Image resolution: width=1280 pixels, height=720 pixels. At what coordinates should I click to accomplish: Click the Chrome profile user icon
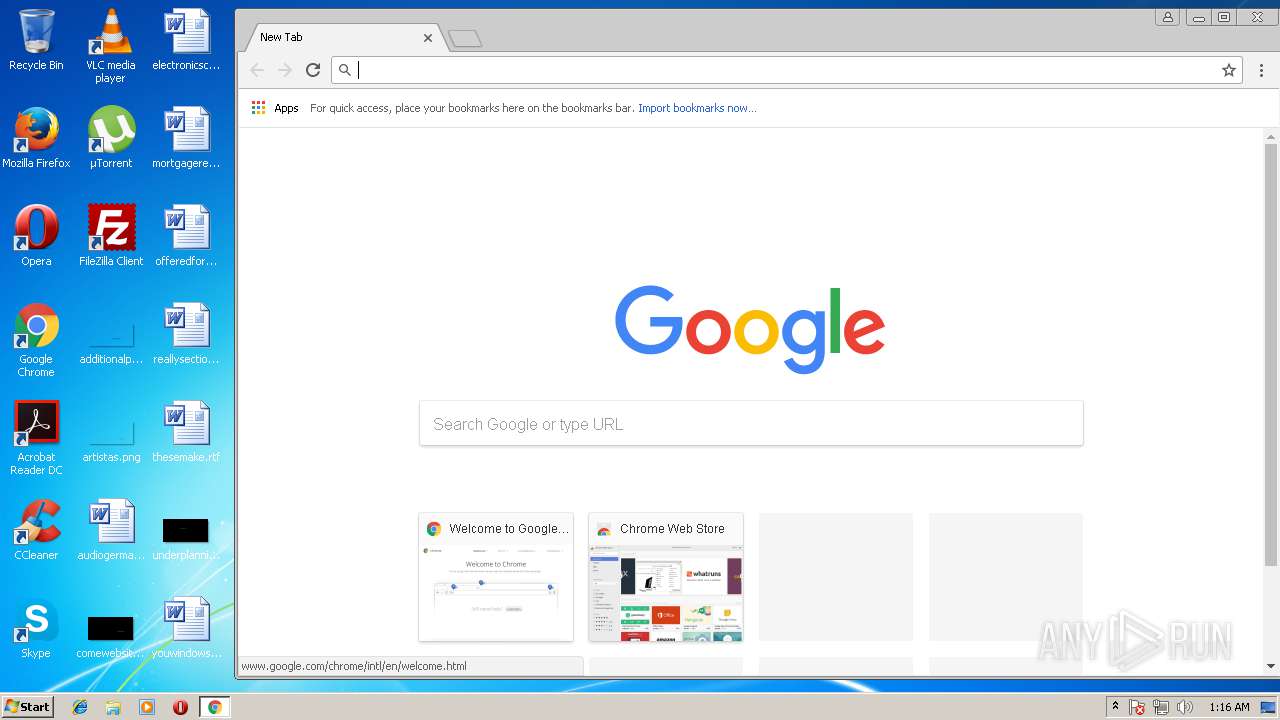[x=1167, y=17]
